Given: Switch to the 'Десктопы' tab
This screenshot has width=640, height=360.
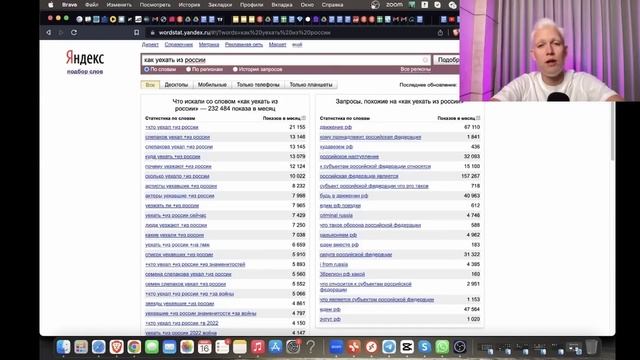Looking at the screenshot, I should (176, 84).
